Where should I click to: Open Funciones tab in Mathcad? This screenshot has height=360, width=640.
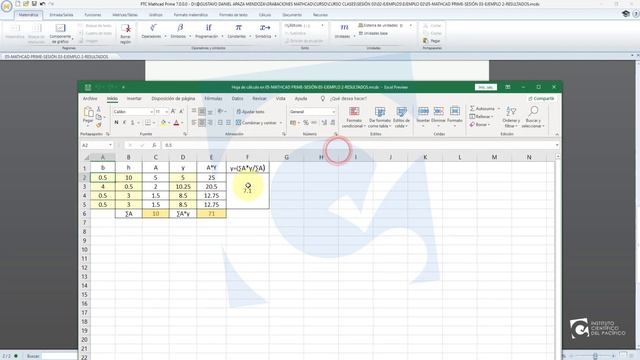(93, 15)
